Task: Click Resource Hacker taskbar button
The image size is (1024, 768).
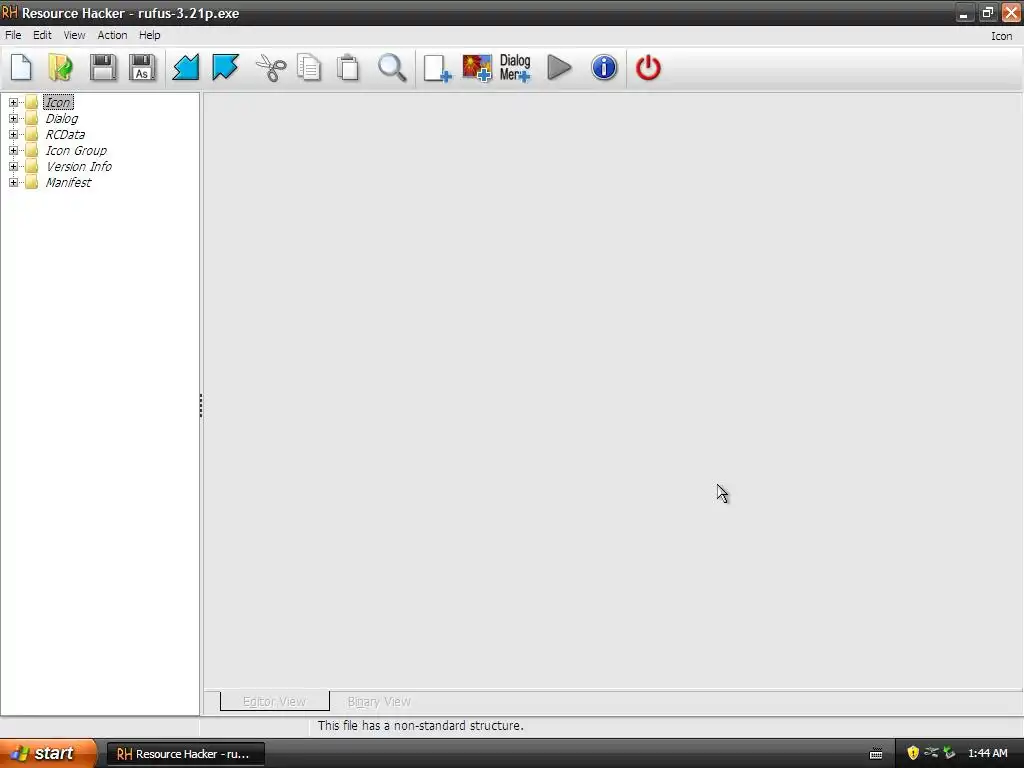Action: click(x=185, y=754)
